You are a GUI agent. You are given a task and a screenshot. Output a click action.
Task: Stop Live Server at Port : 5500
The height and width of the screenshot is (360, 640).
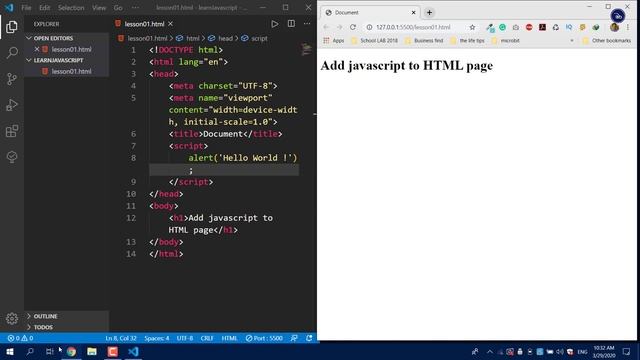coord(264,338)
